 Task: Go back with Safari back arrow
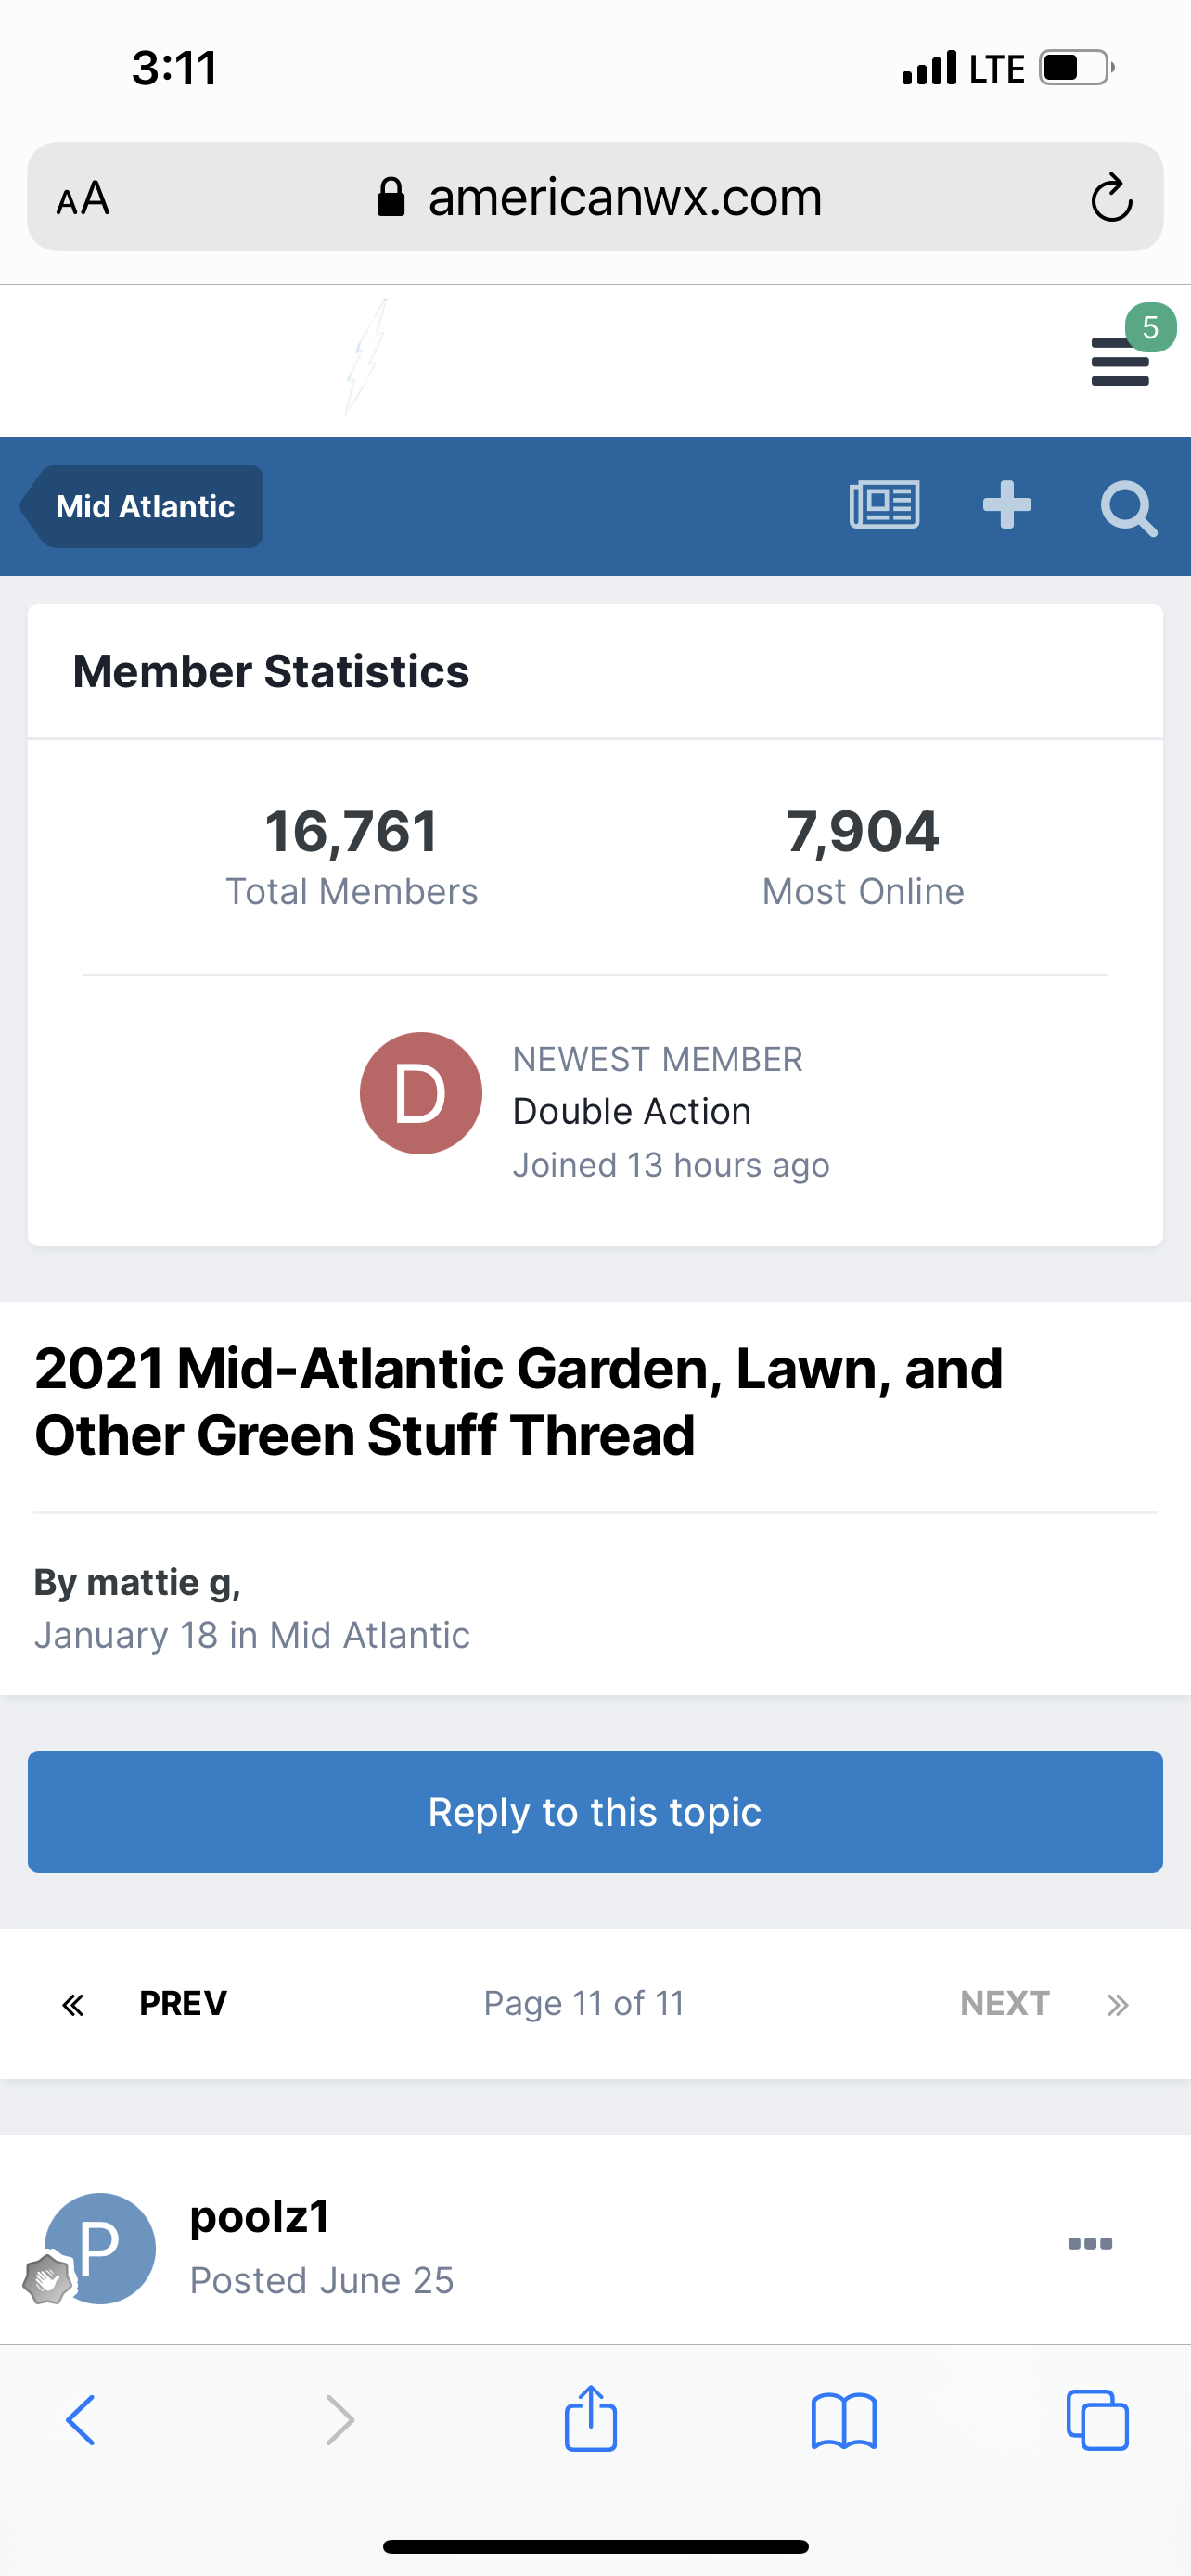81,2420
